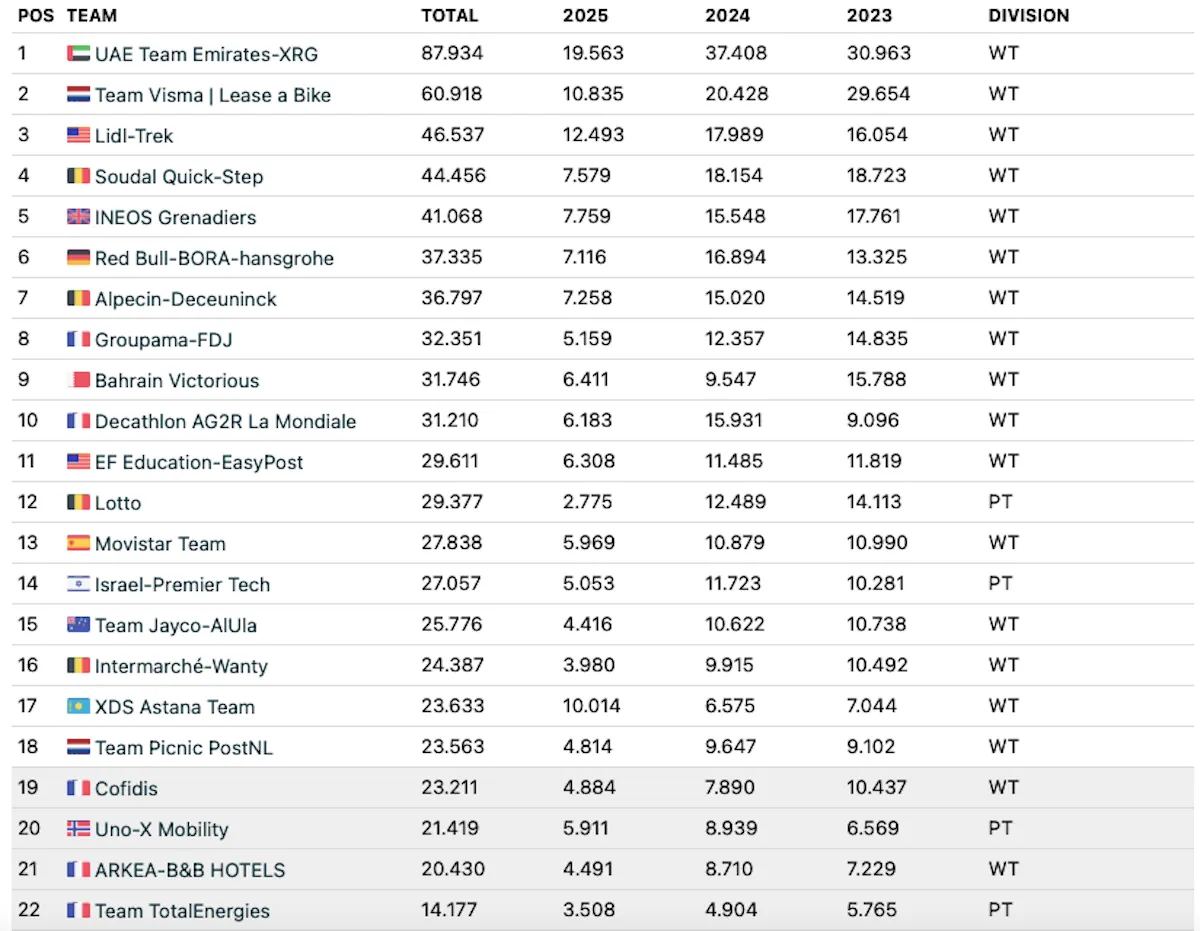
Task: Open the Bahrain Victorious team link
Action: (x=177, y=380)
